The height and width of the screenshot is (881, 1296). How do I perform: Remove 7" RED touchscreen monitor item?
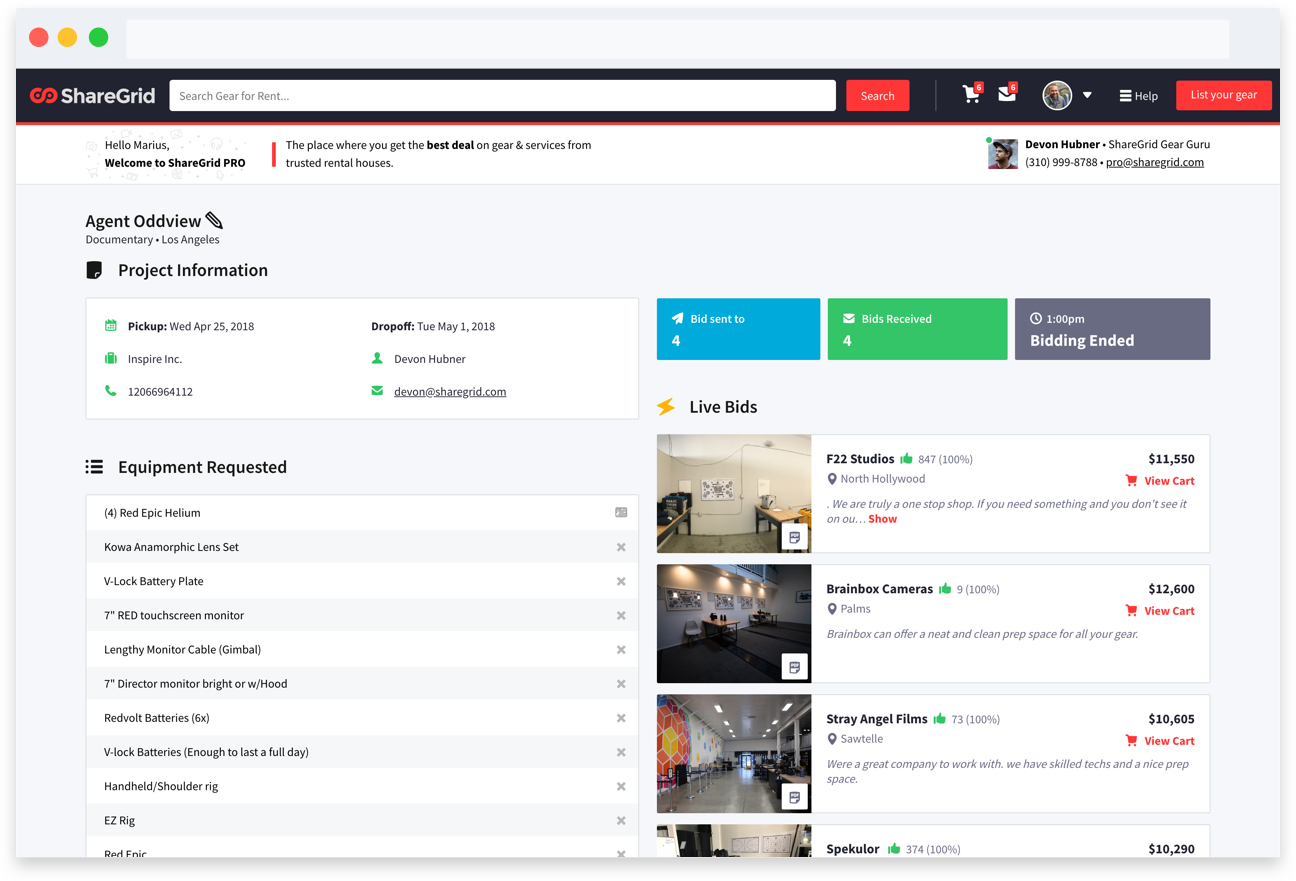(x=621, y=616)
